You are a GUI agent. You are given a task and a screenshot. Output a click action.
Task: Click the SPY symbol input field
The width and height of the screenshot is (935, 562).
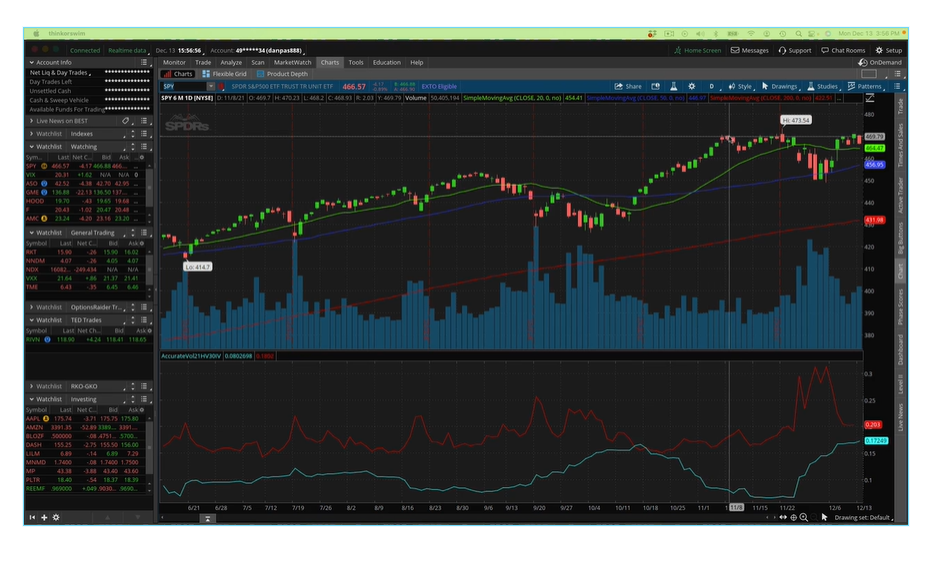pos(184,87)
